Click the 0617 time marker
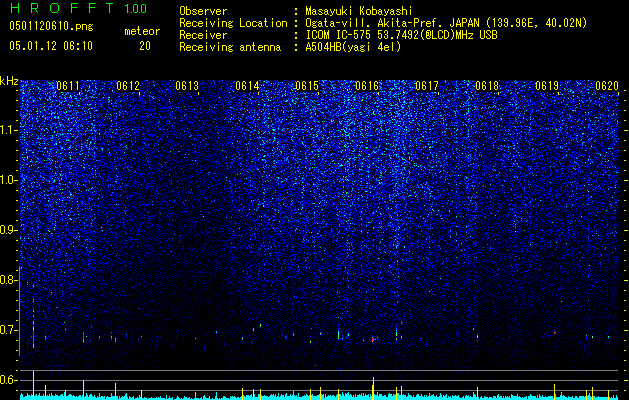This screenshot has width=629, height=400. tap(427, 86)
